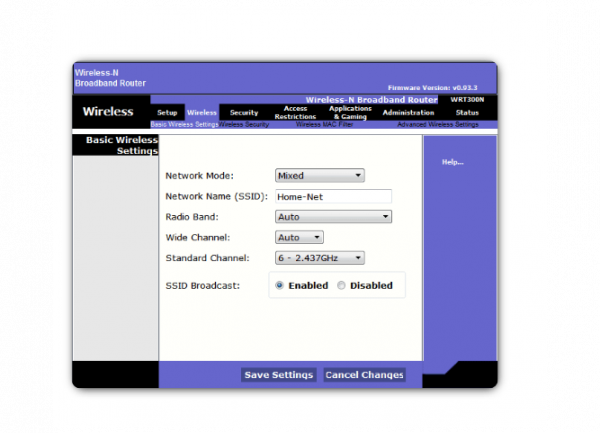Select Enabled for SSID Broadcast
This screenshot has width=600, height=433.
[x=280, y=286]
